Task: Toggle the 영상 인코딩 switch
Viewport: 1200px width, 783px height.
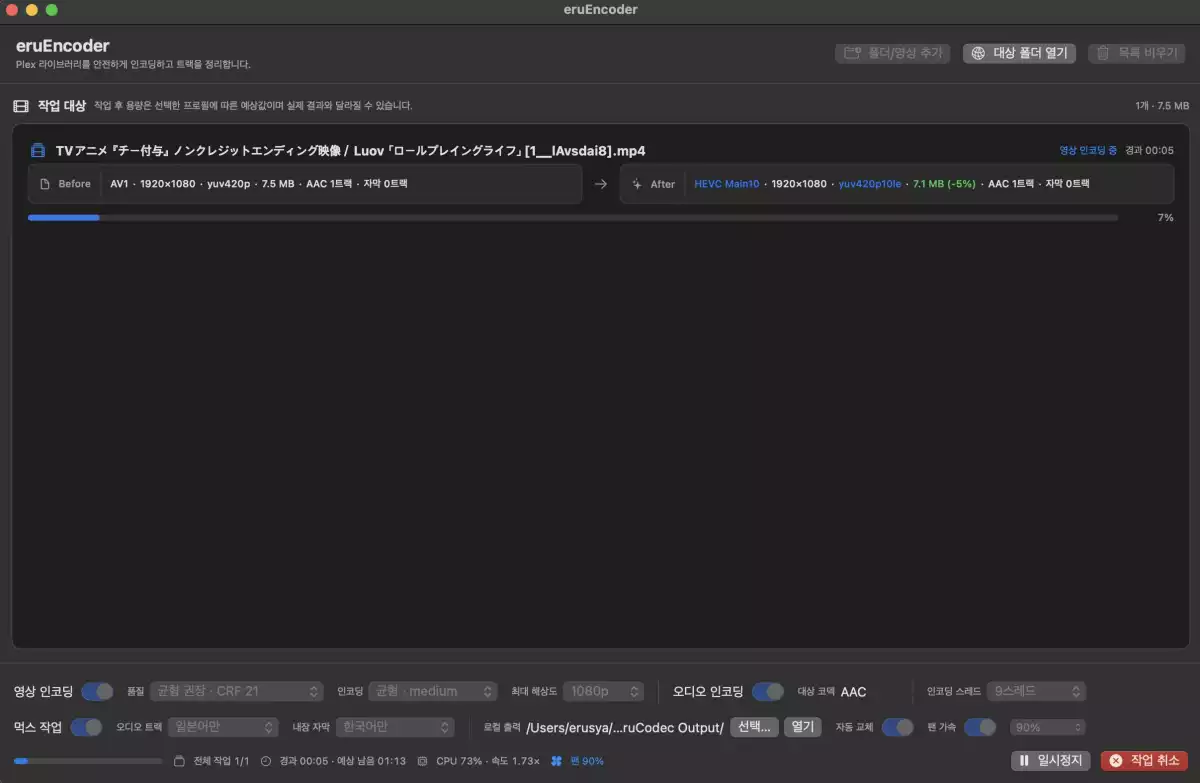Action: pos(97,691)
